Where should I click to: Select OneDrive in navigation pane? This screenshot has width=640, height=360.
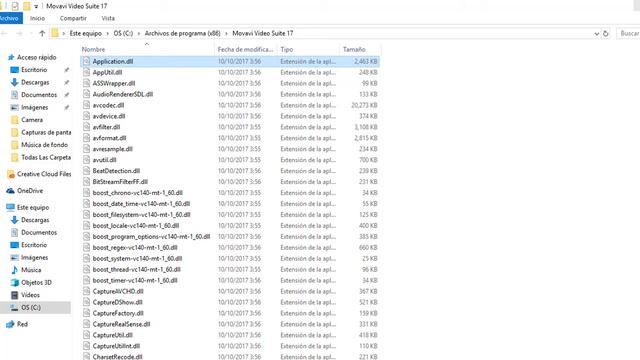tap(29, 191)
